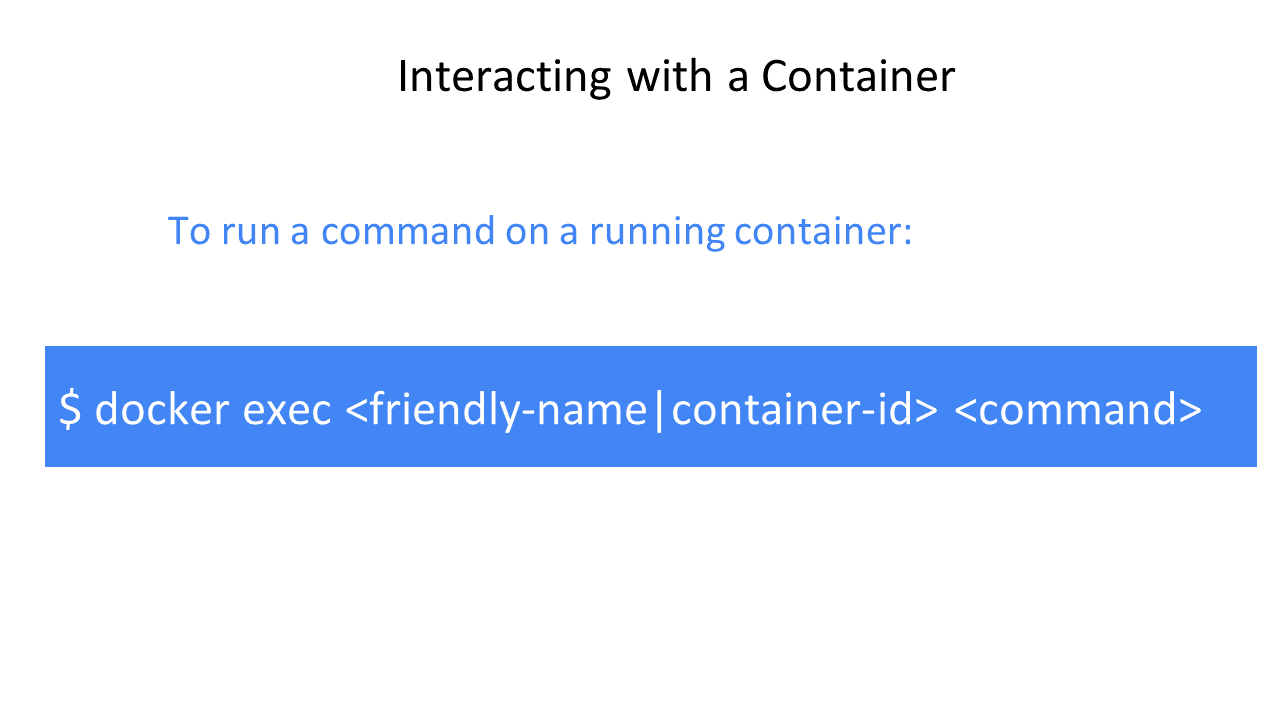Click the '<friendly-name' placeholder text
The image size is (1280, 720).
tap(496, 410)
